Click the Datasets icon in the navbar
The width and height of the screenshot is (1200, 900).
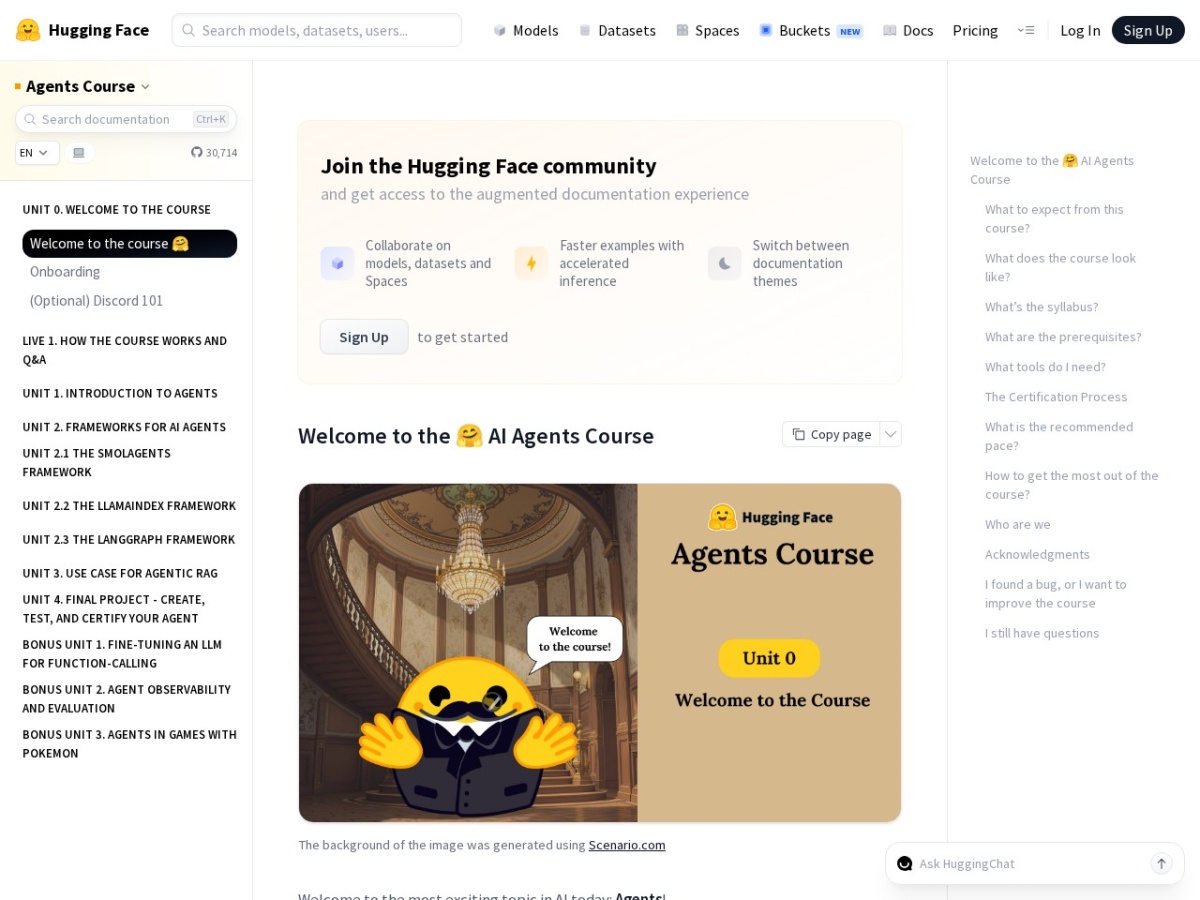tap(585, 30)
